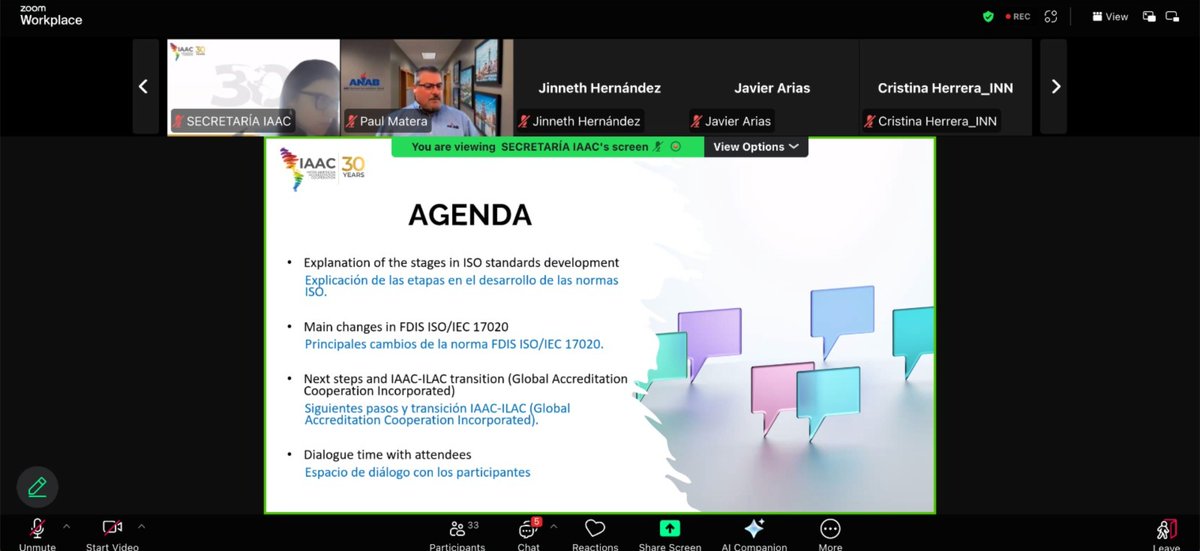Click the IAAC 30 Years logo on slide

pos(323,167)
